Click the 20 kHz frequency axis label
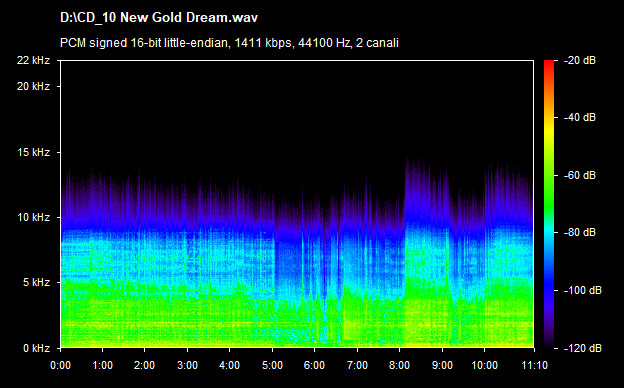Image resolution: width=624 pixels, height=388 pixels. 33,86
